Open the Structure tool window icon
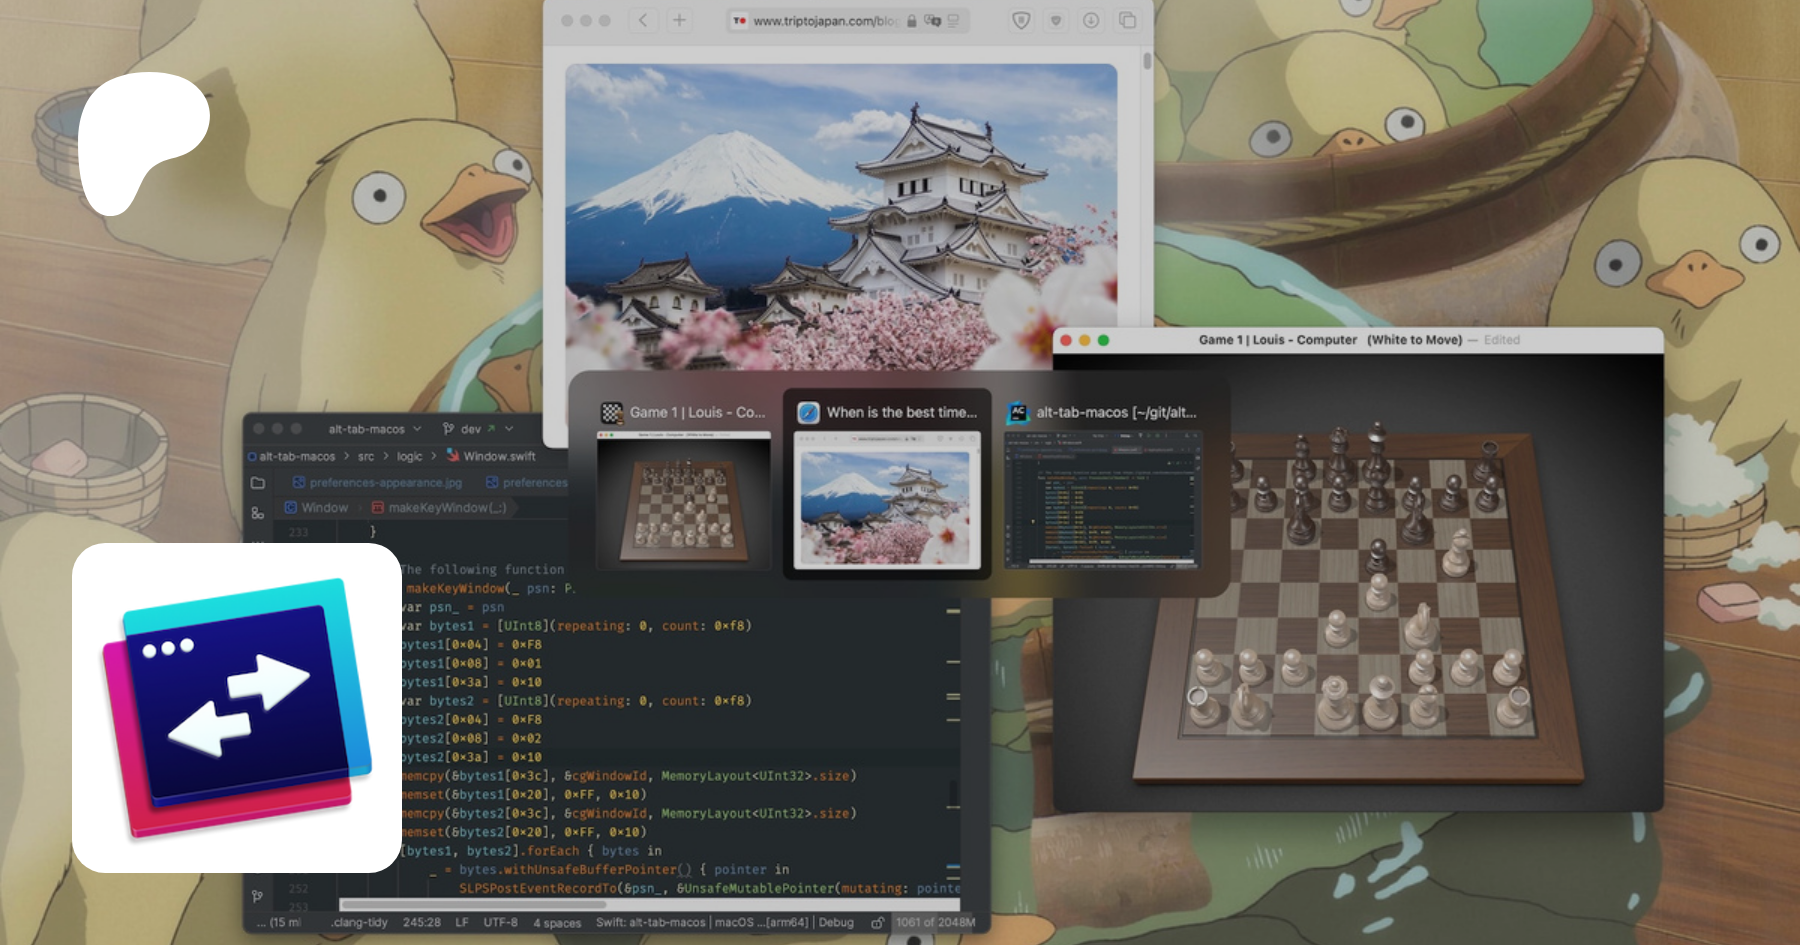1800x945 pixels. [x=258, y=513]
